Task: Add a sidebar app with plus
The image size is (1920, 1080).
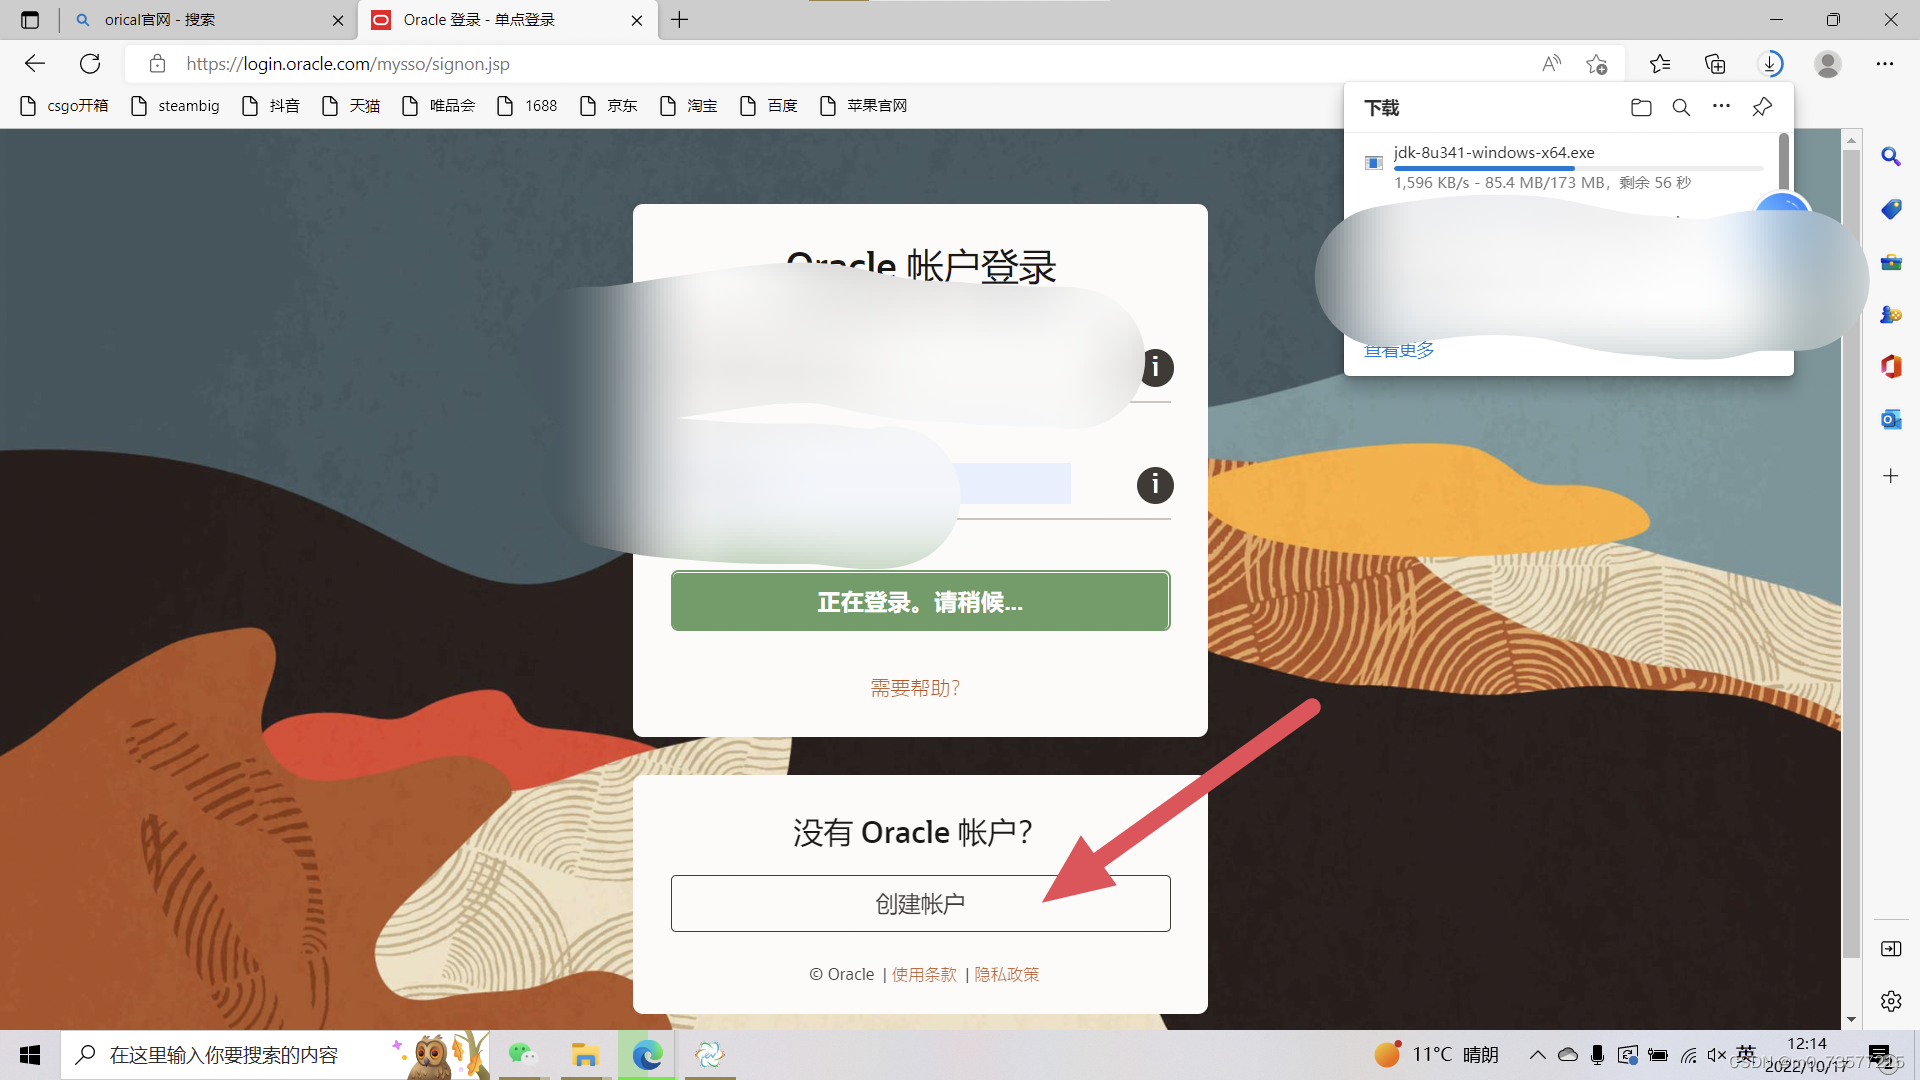Action: (1890, 476)
